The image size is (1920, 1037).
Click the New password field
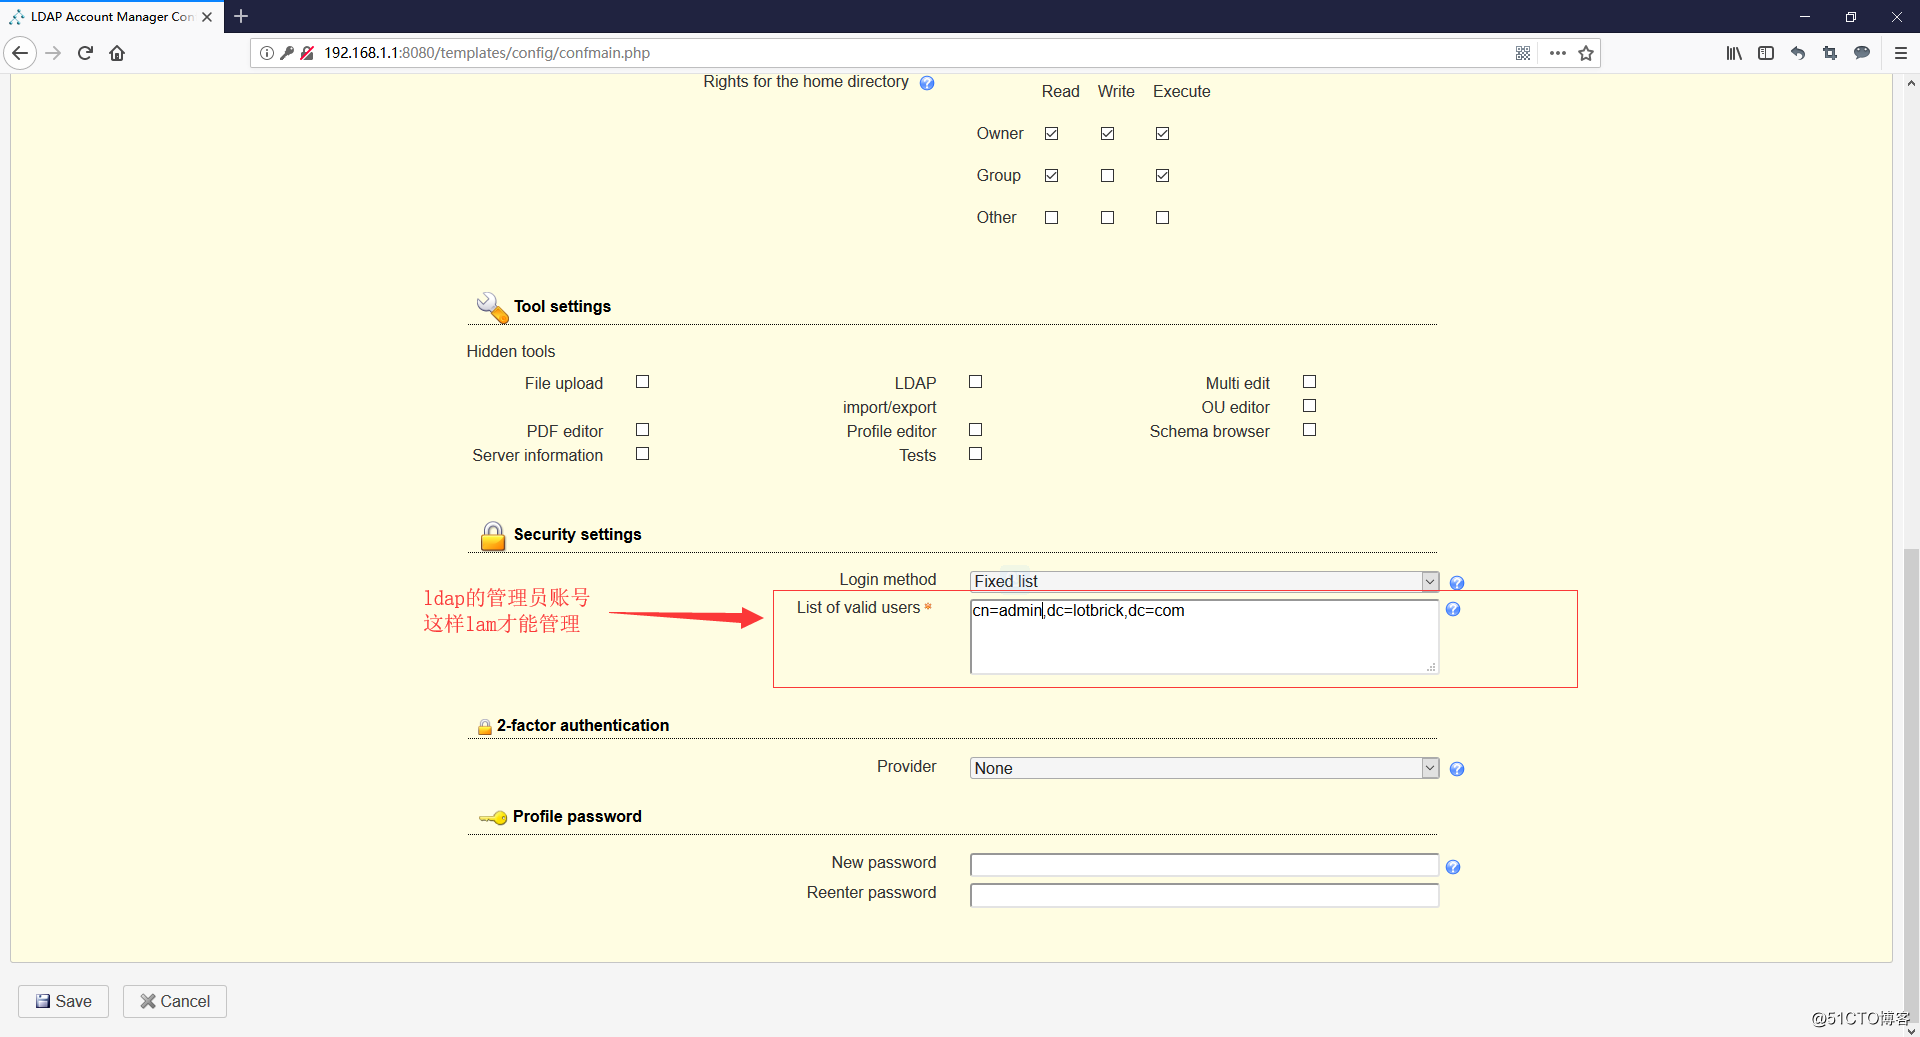1204,865
